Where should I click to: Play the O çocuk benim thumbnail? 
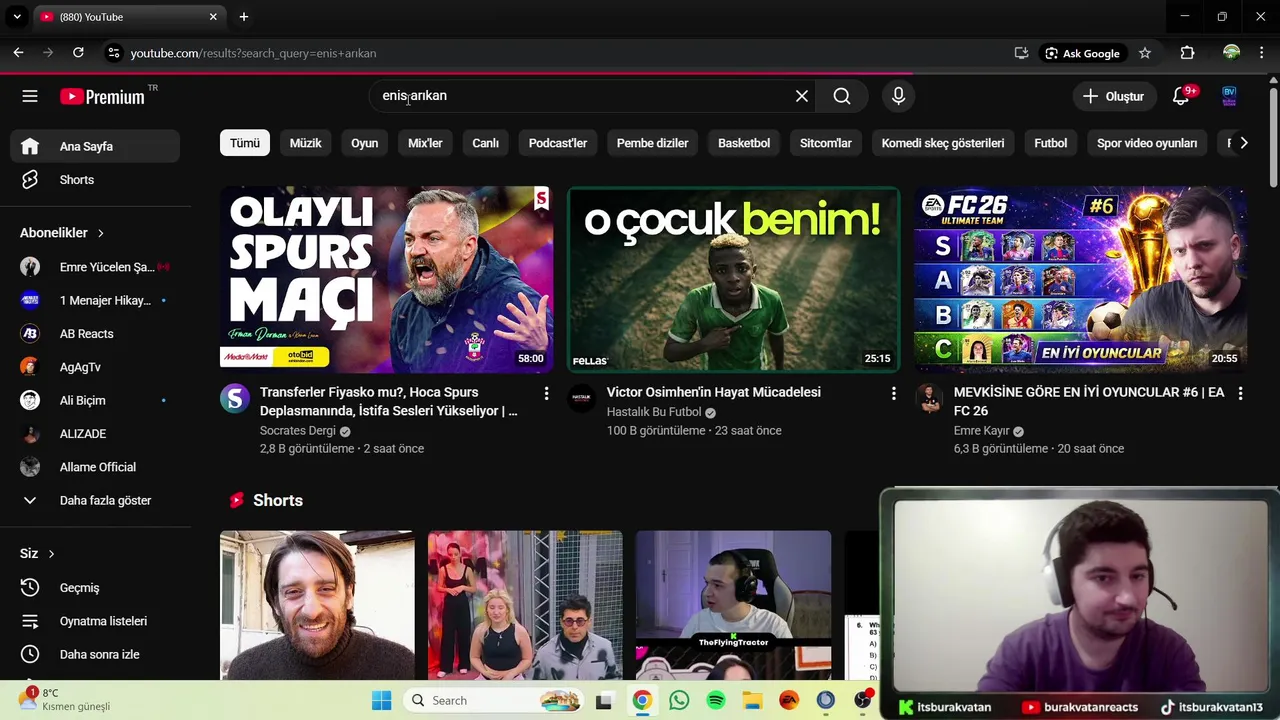[733, 279]
